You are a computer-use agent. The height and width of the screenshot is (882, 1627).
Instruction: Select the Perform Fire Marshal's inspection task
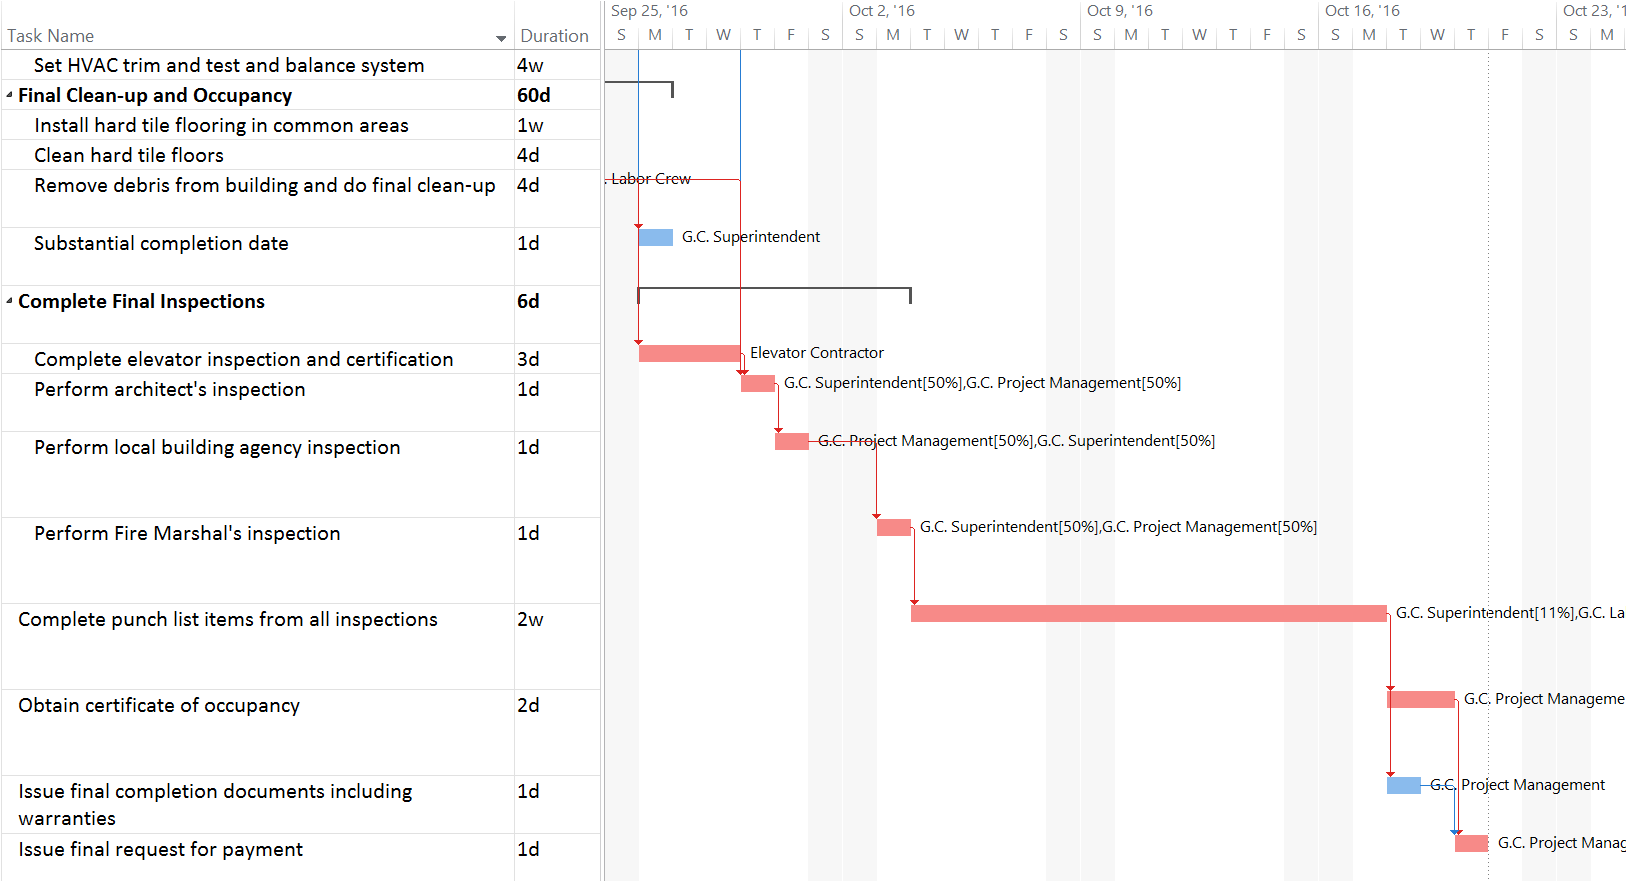point(186,533)
